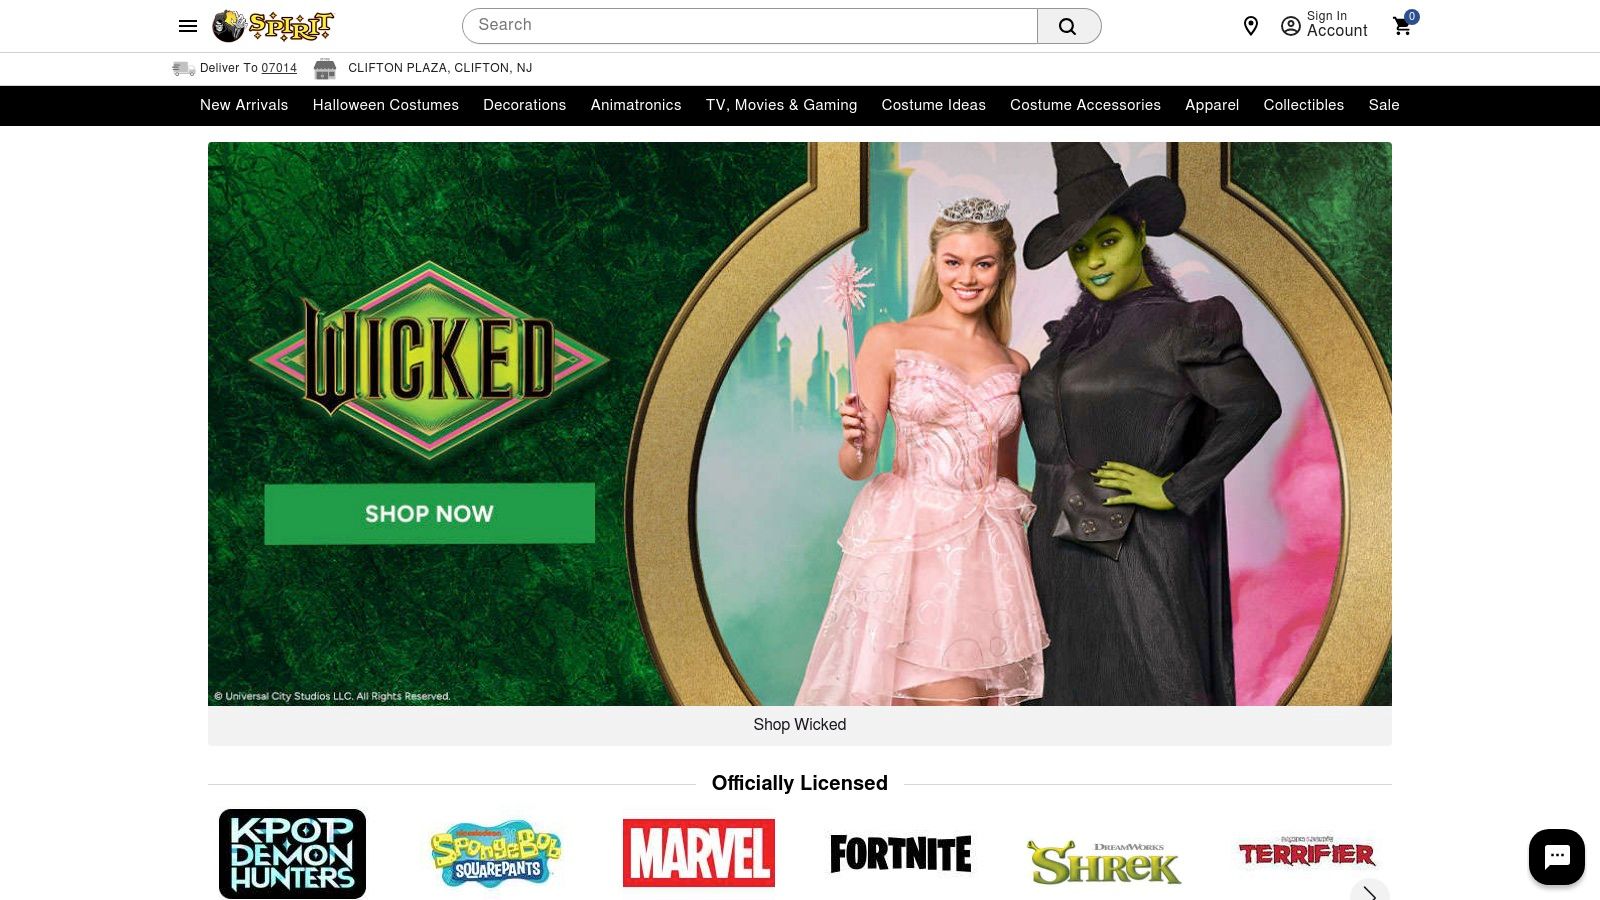
Task: View the shopping cart
Action: 1403,26
